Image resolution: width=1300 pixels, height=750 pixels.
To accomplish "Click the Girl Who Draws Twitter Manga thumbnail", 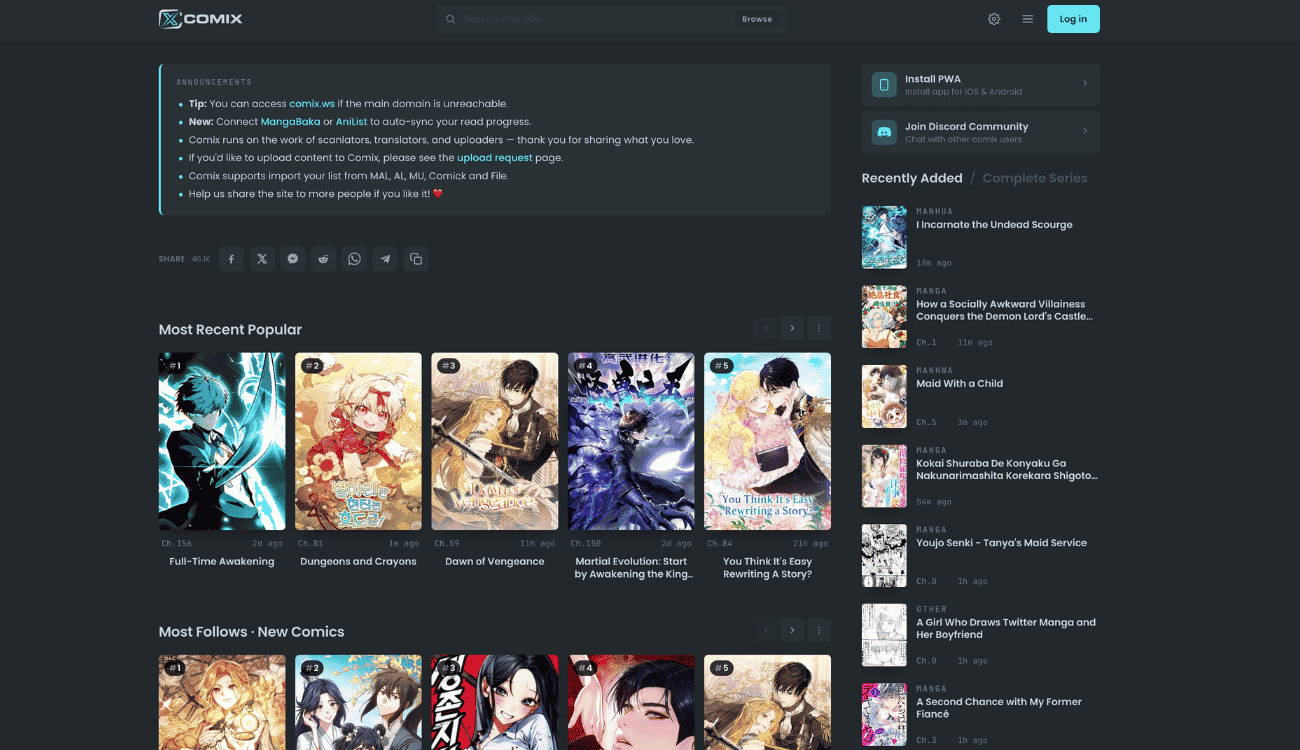I will tap(884, 635).
